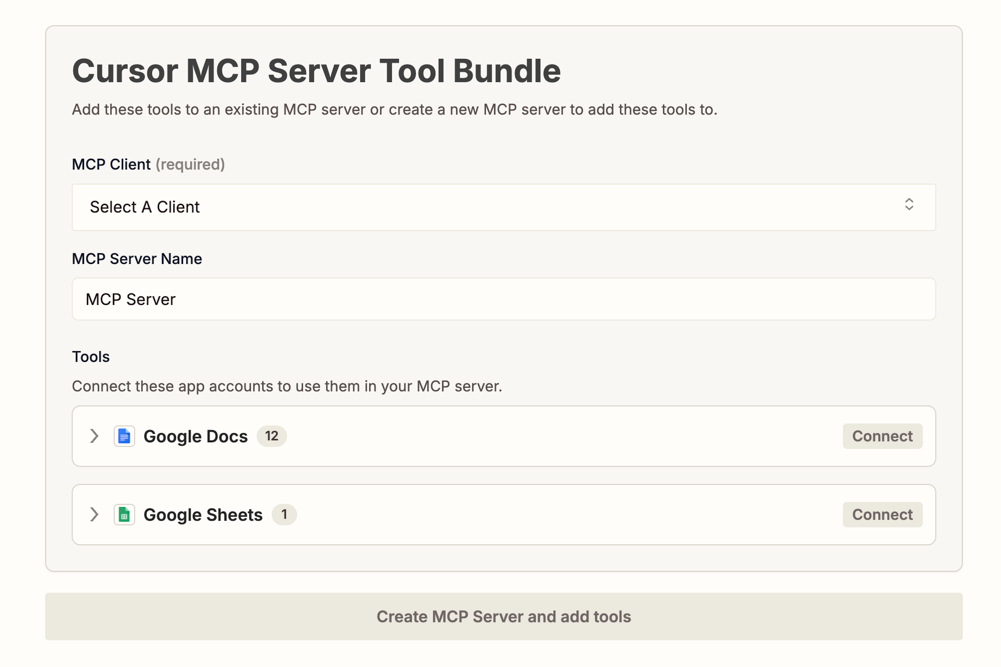Click the MCP Server Name label
This screenshot has height=667, width=1001.
pyautogui.click(x=137, y=259)
